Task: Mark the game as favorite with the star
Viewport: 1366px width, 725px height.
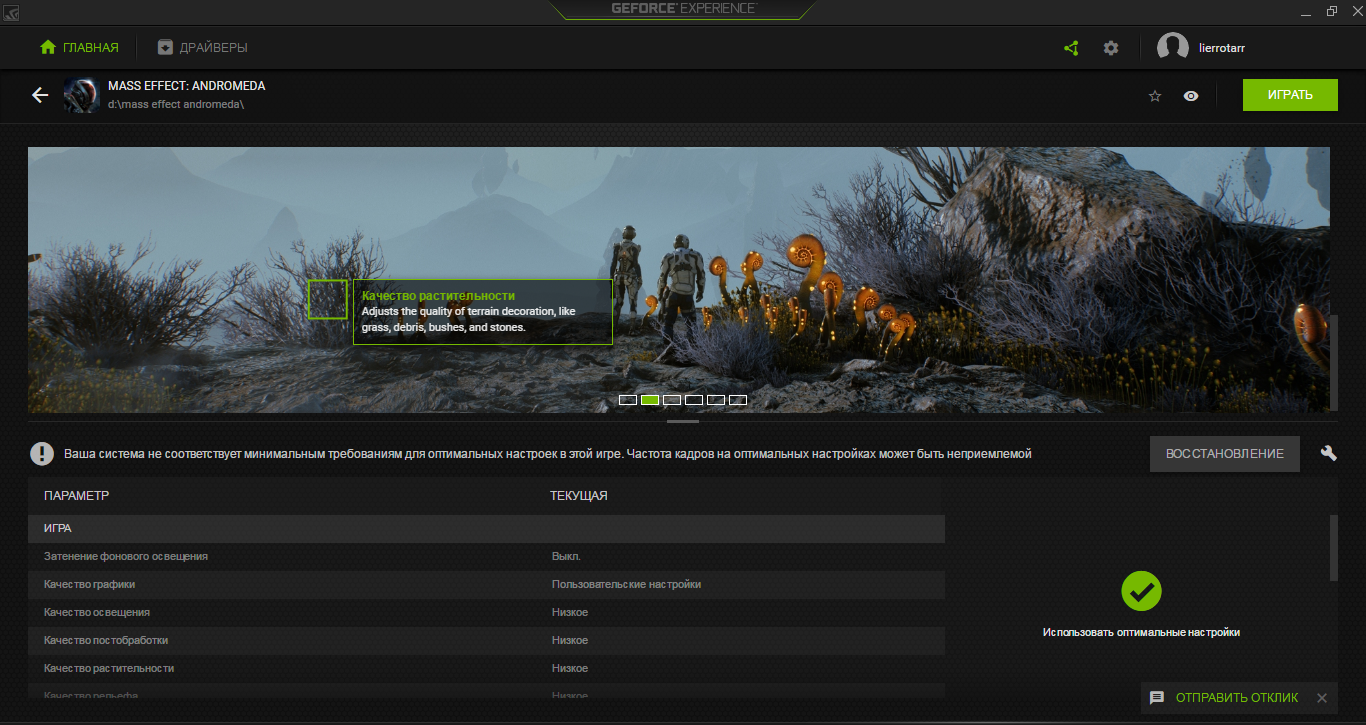Action: (1155, 96)
